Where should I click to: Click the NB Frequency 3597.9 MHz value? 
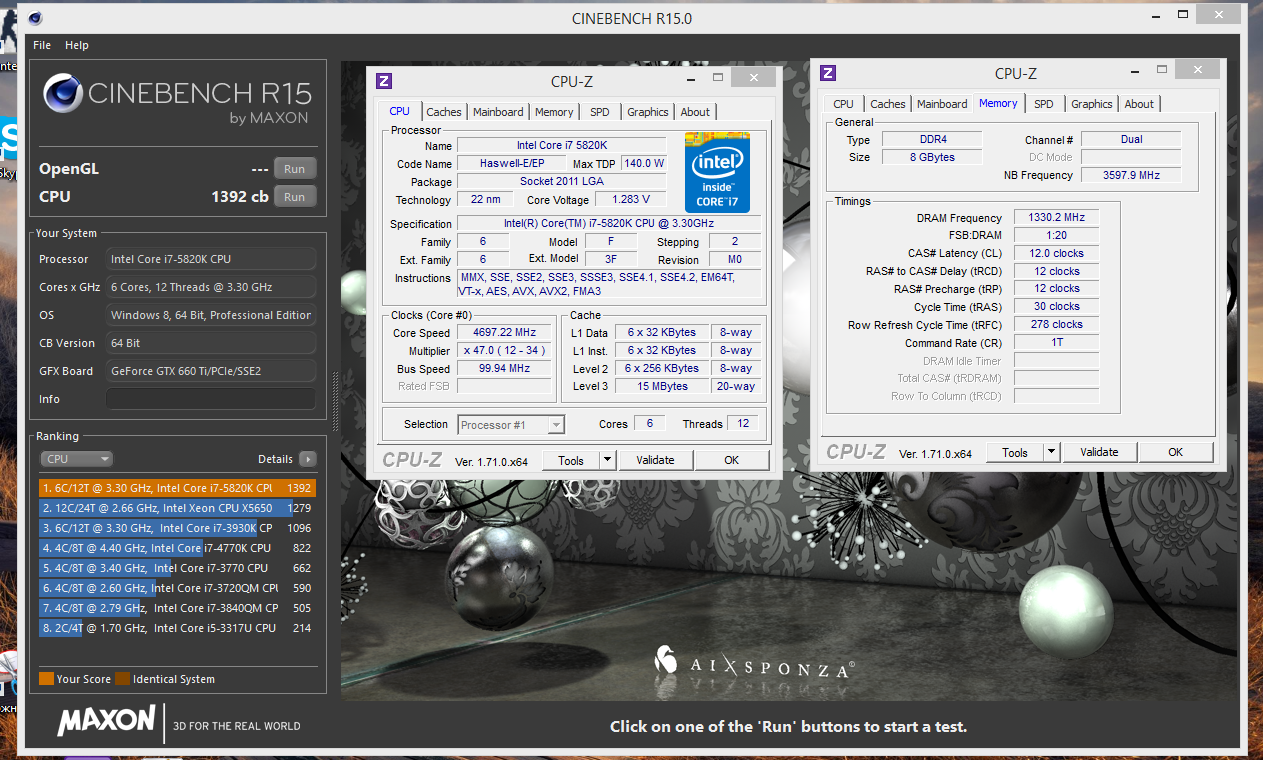pos(1131,175)
